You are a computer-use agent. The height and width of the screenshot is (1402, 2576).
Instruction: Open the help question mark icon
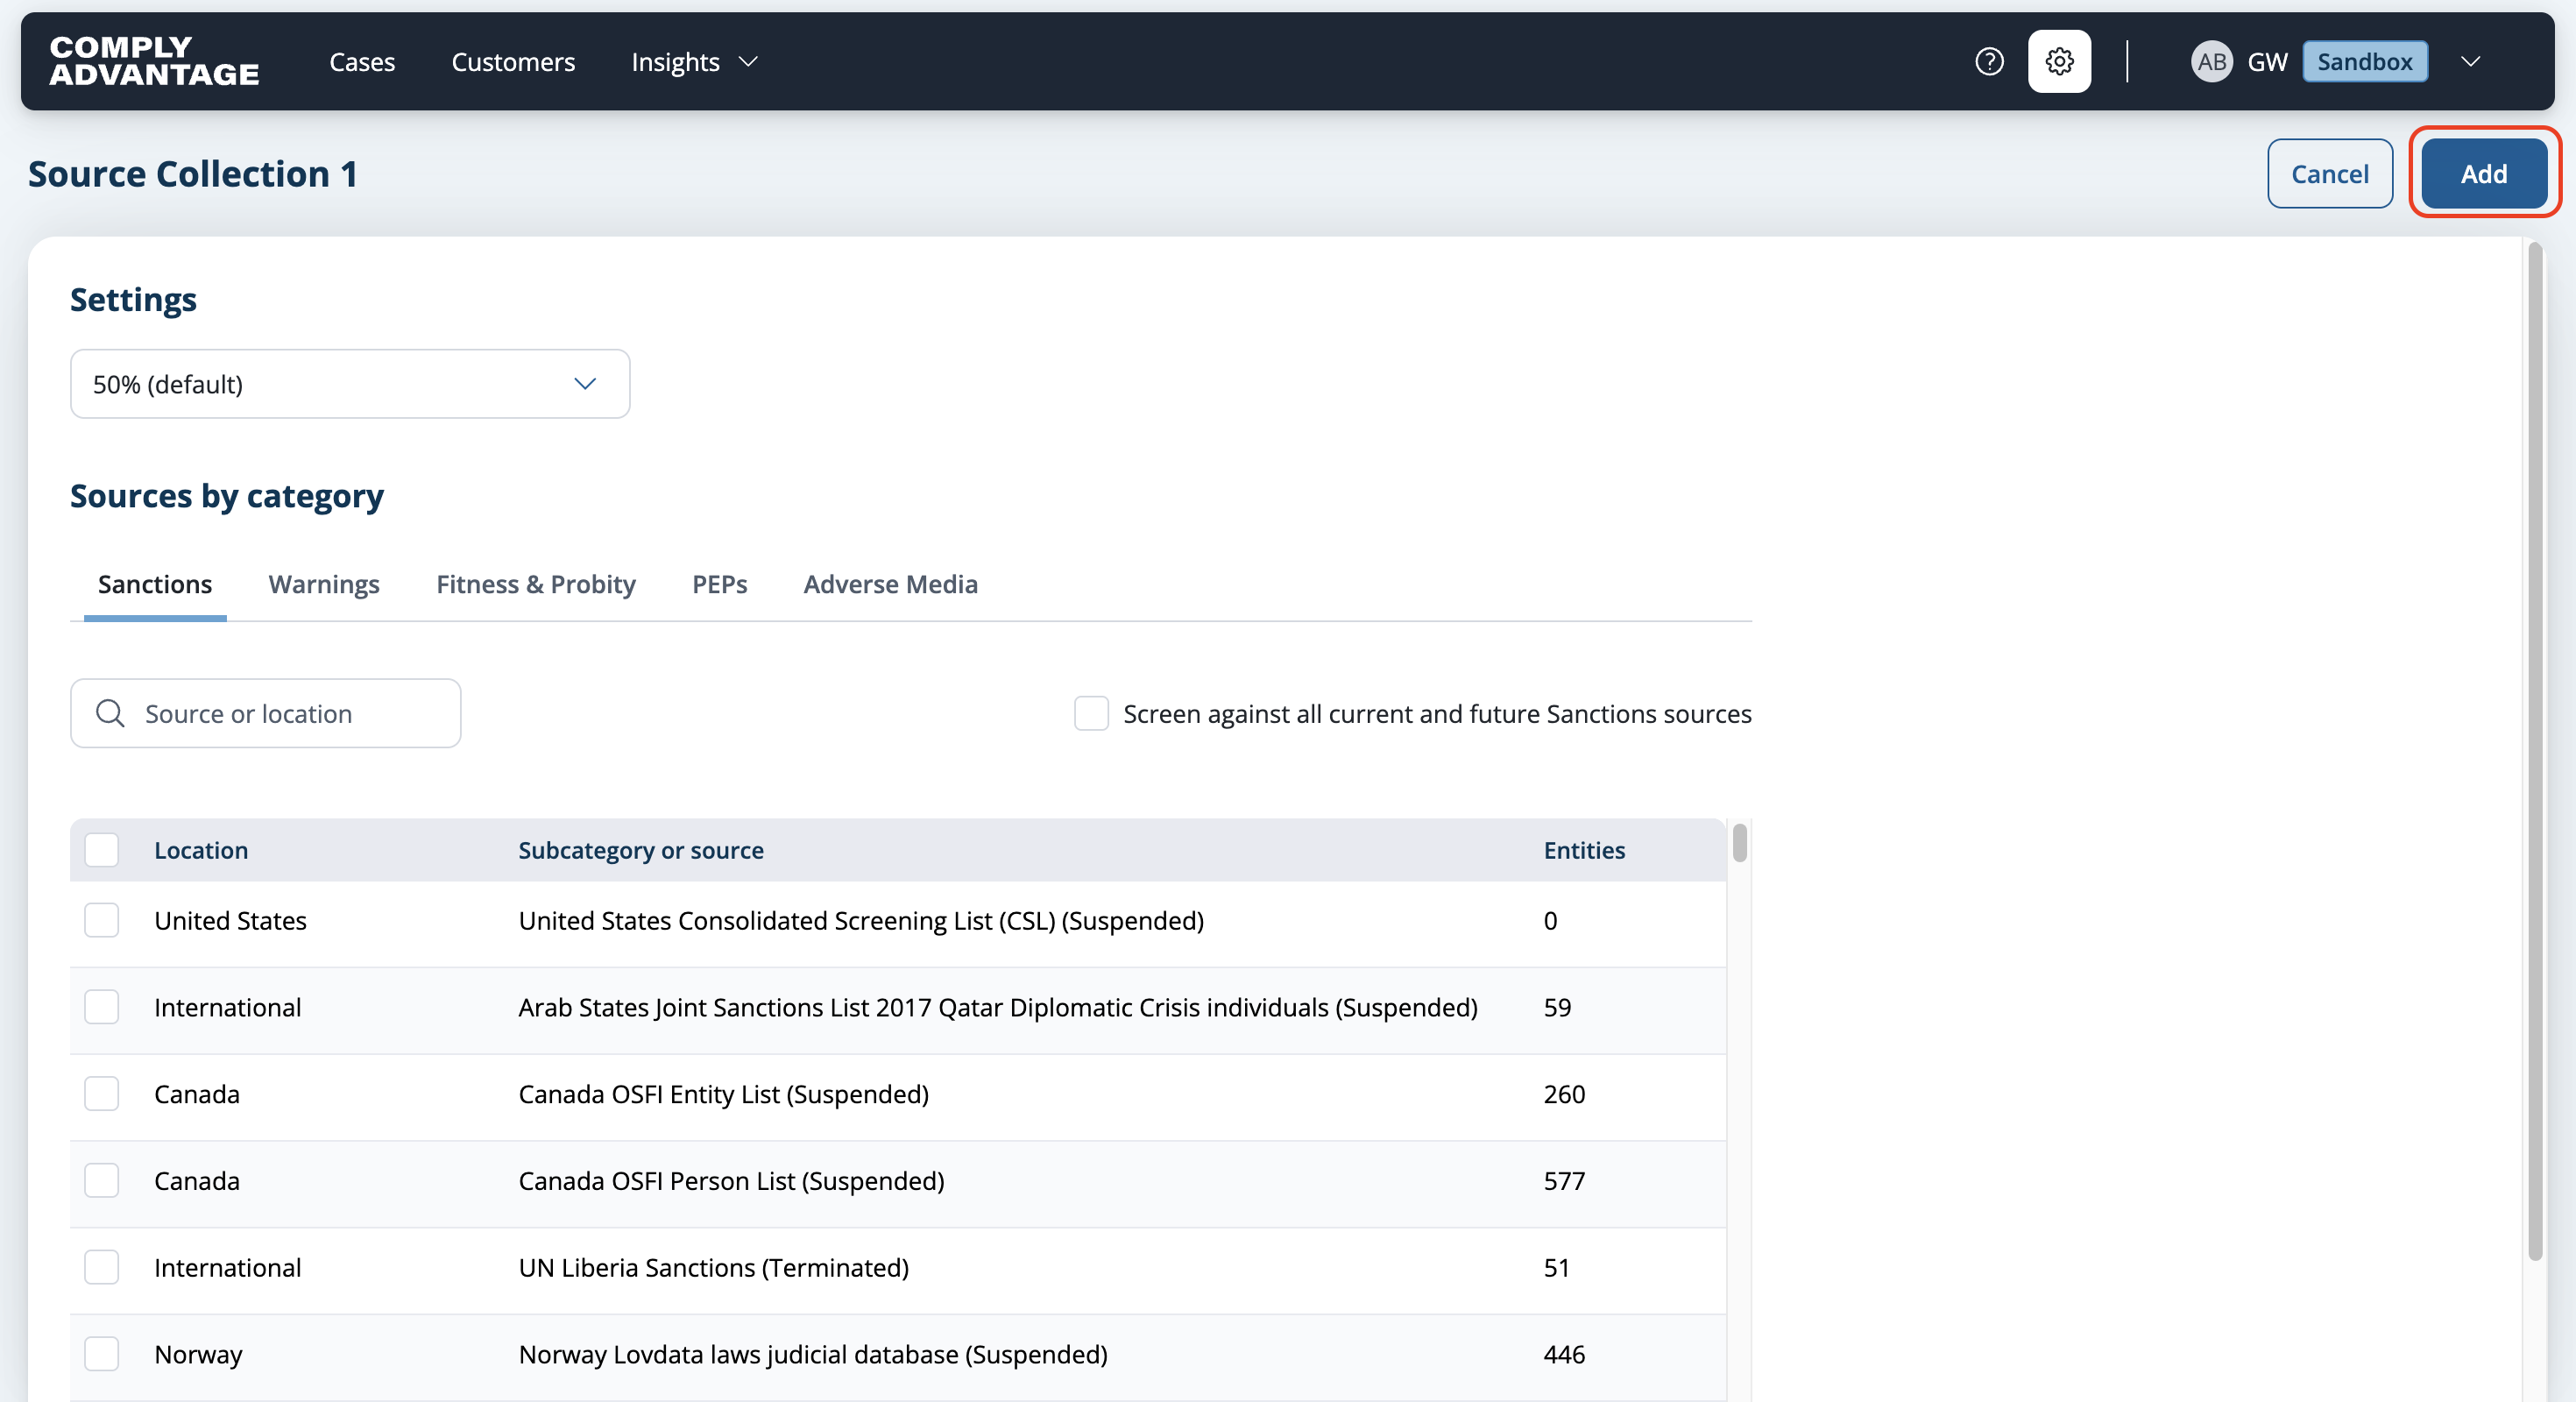point(1989,62)
